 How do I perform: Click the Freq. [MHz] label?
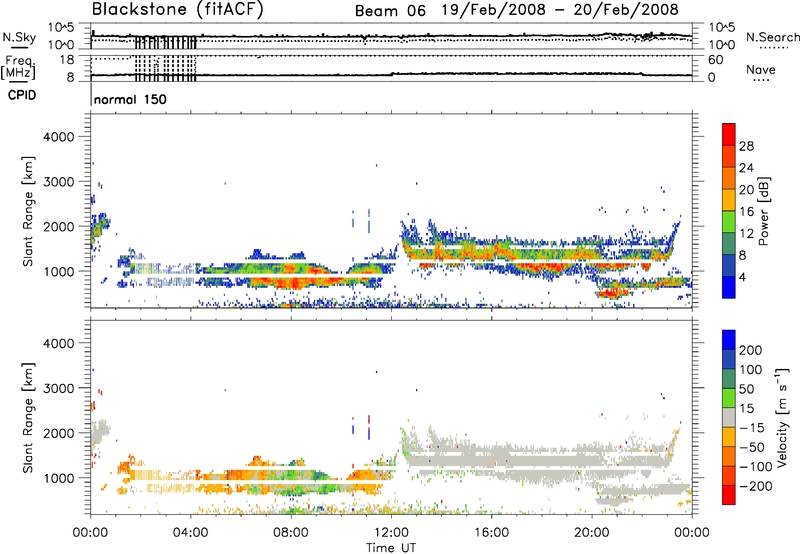tap(18, 67)
